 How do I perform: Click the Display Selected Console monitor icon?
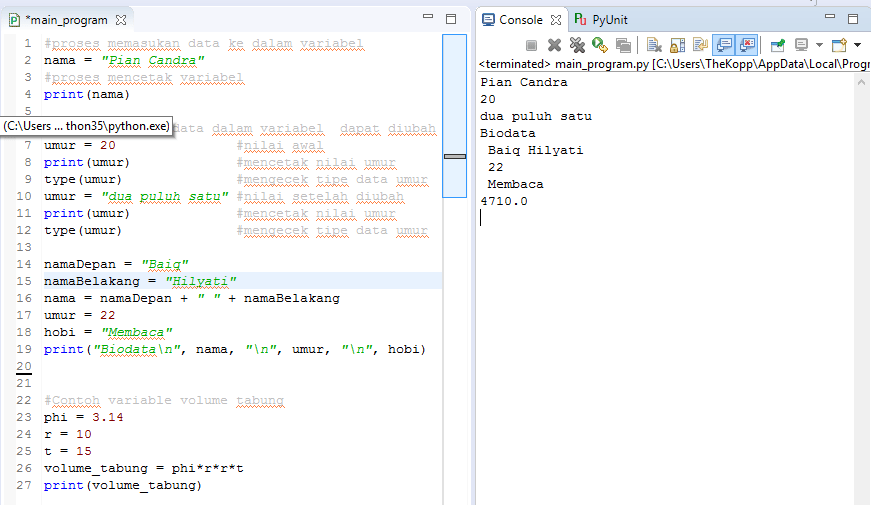801,45
